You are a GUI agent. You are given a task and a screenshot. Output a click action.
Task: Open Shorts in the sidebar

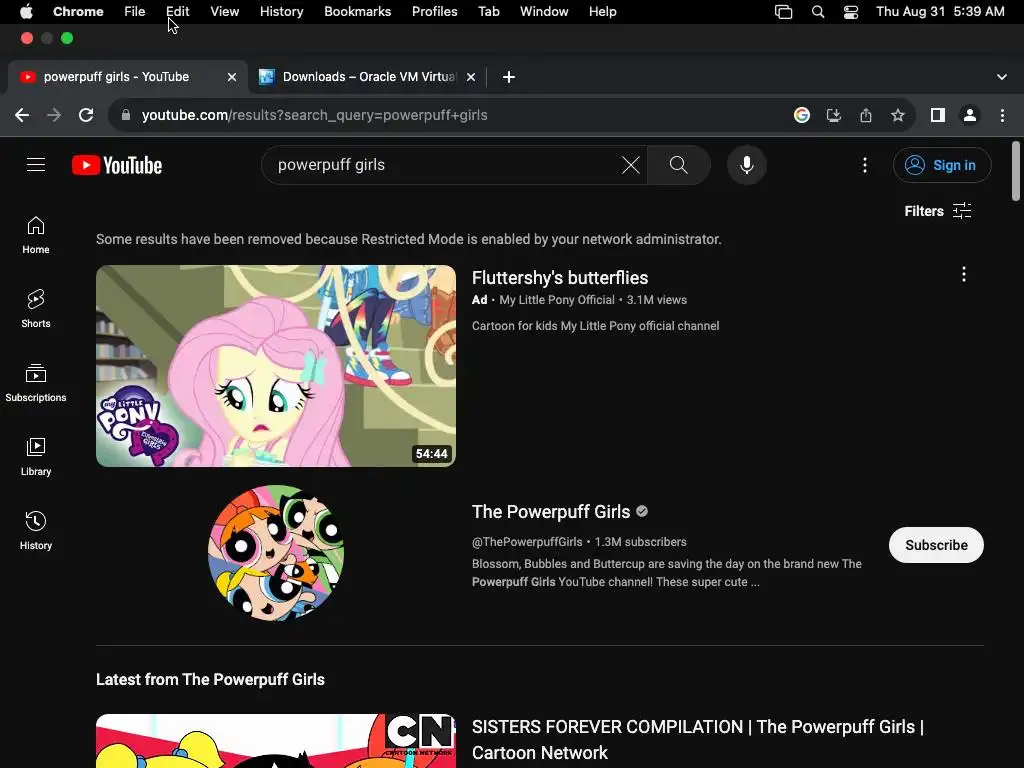click(x=36, y=309)
